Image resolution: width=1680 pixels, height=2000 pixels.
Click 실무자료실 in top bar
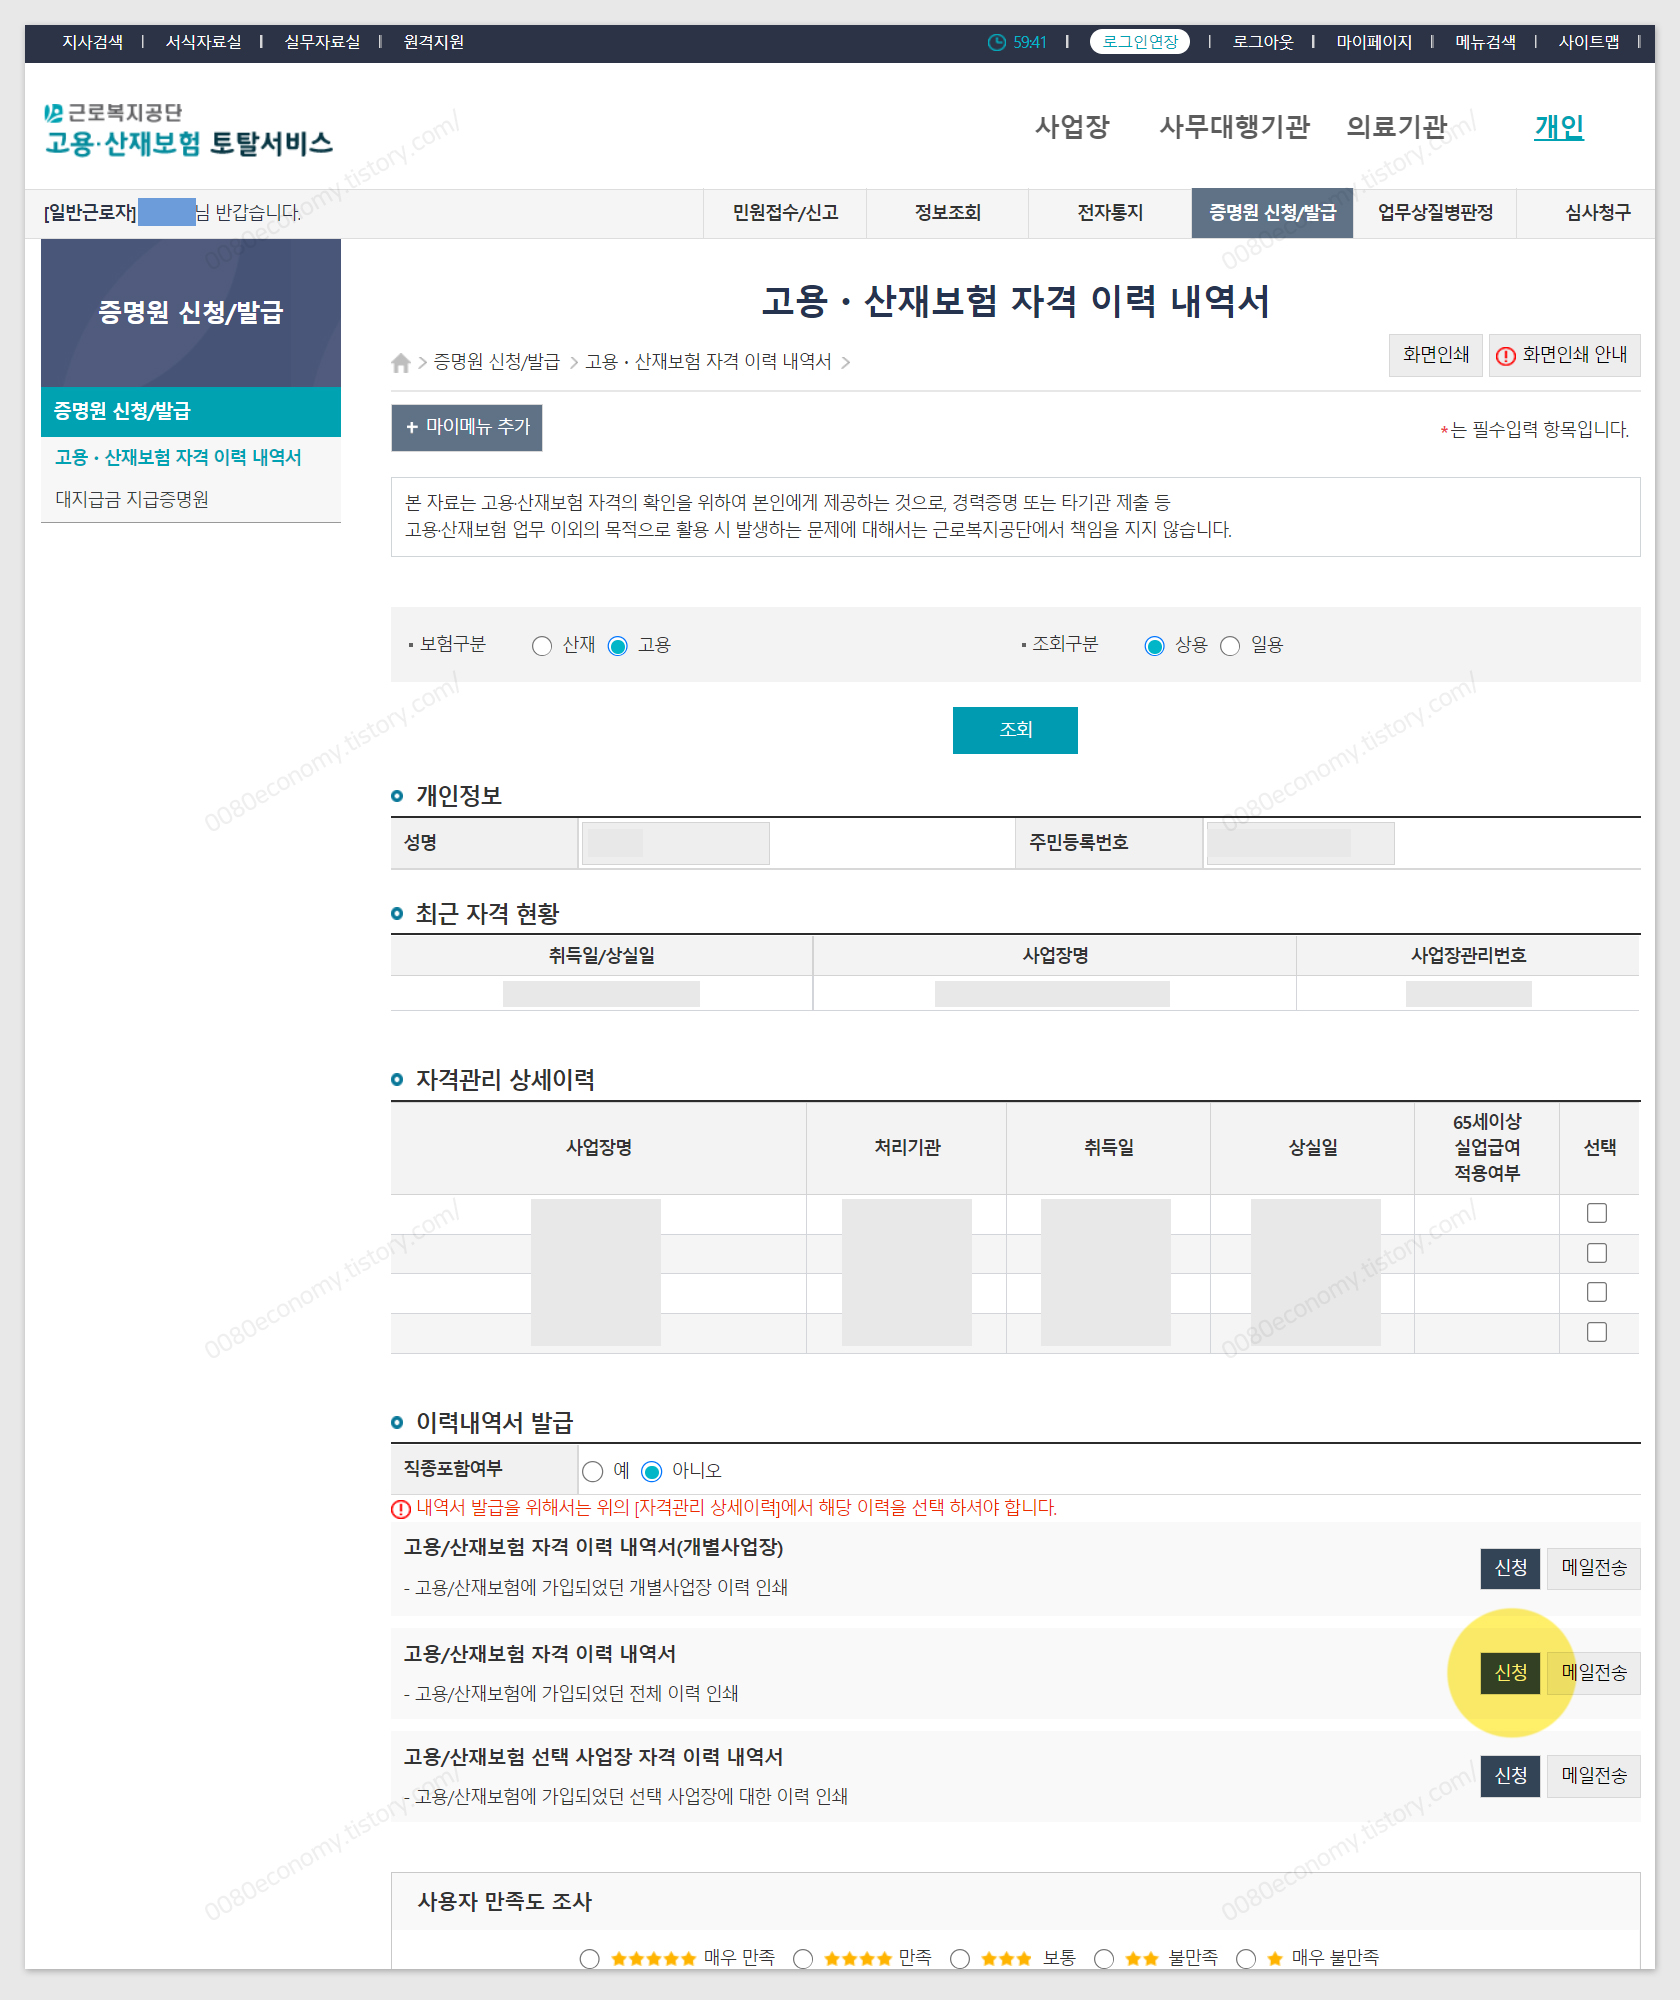pos(322,42)
